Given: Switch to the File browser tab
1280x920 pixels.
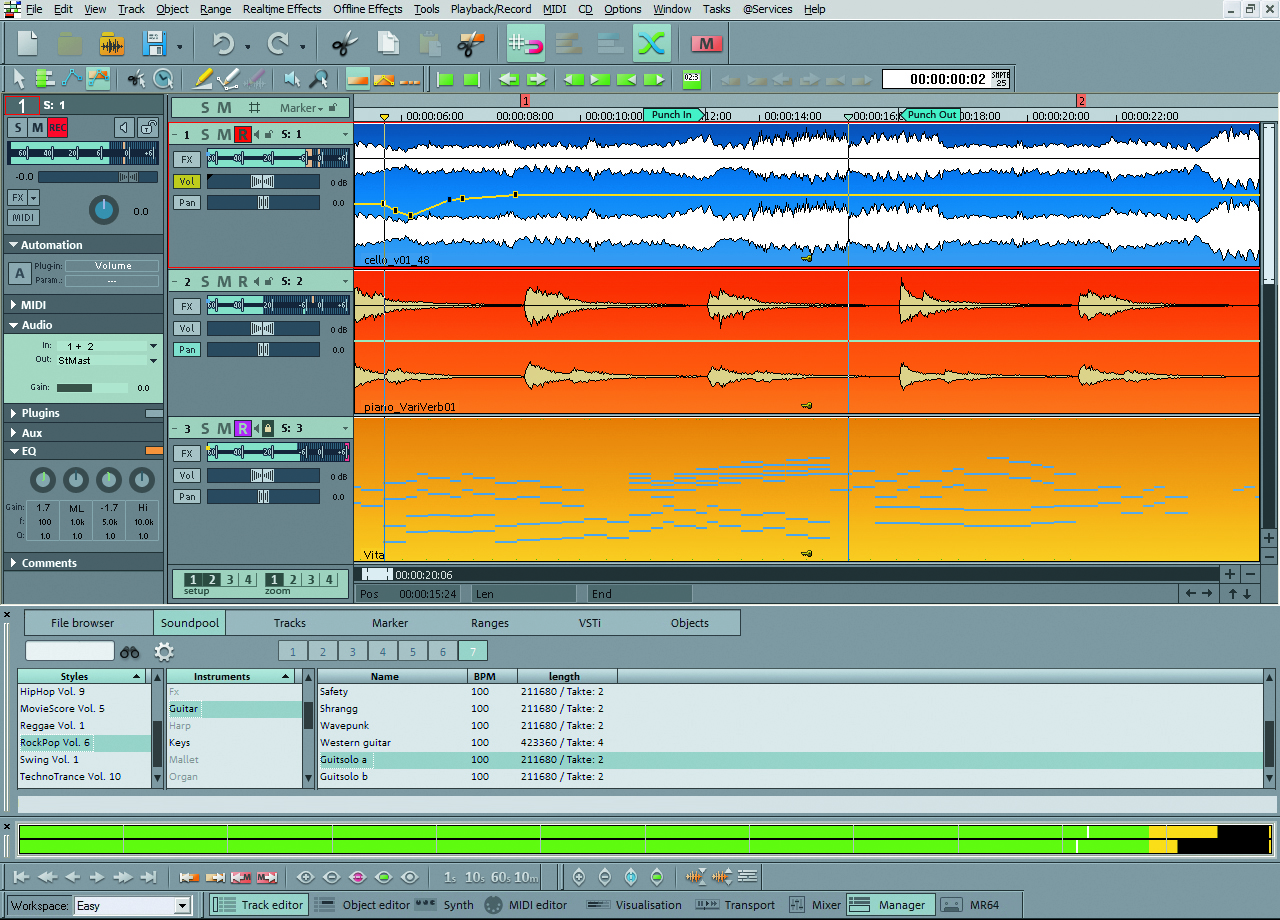Looking at the screenshot, I should pyautogui.click(x=83, y=623).
